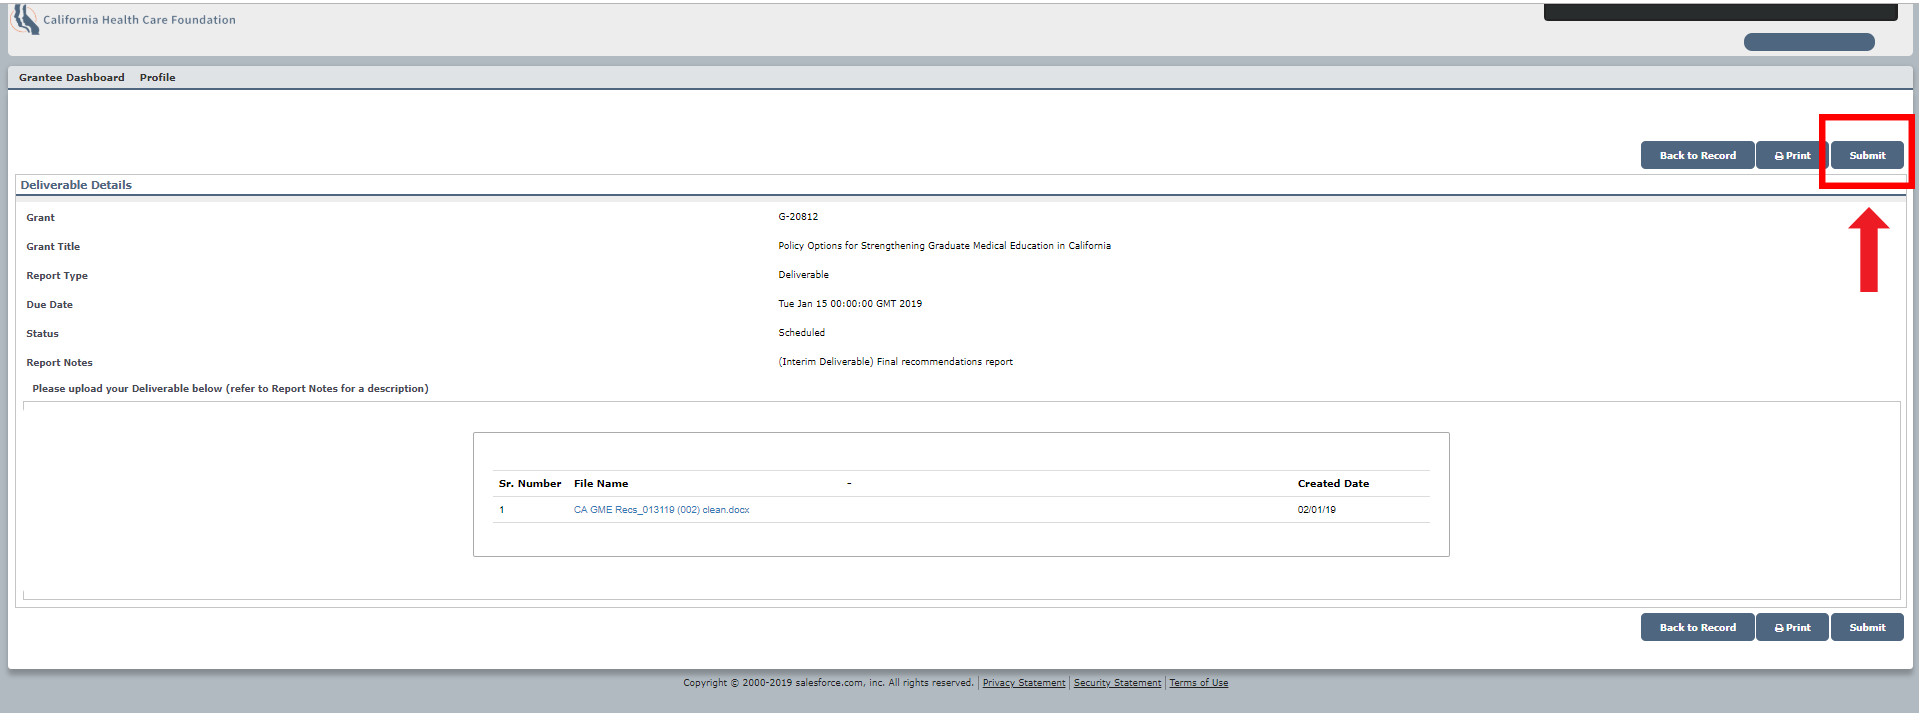Click the California Health Care Foundation logo
This screenshot has height=713, width=1919.
coord(25,20)
